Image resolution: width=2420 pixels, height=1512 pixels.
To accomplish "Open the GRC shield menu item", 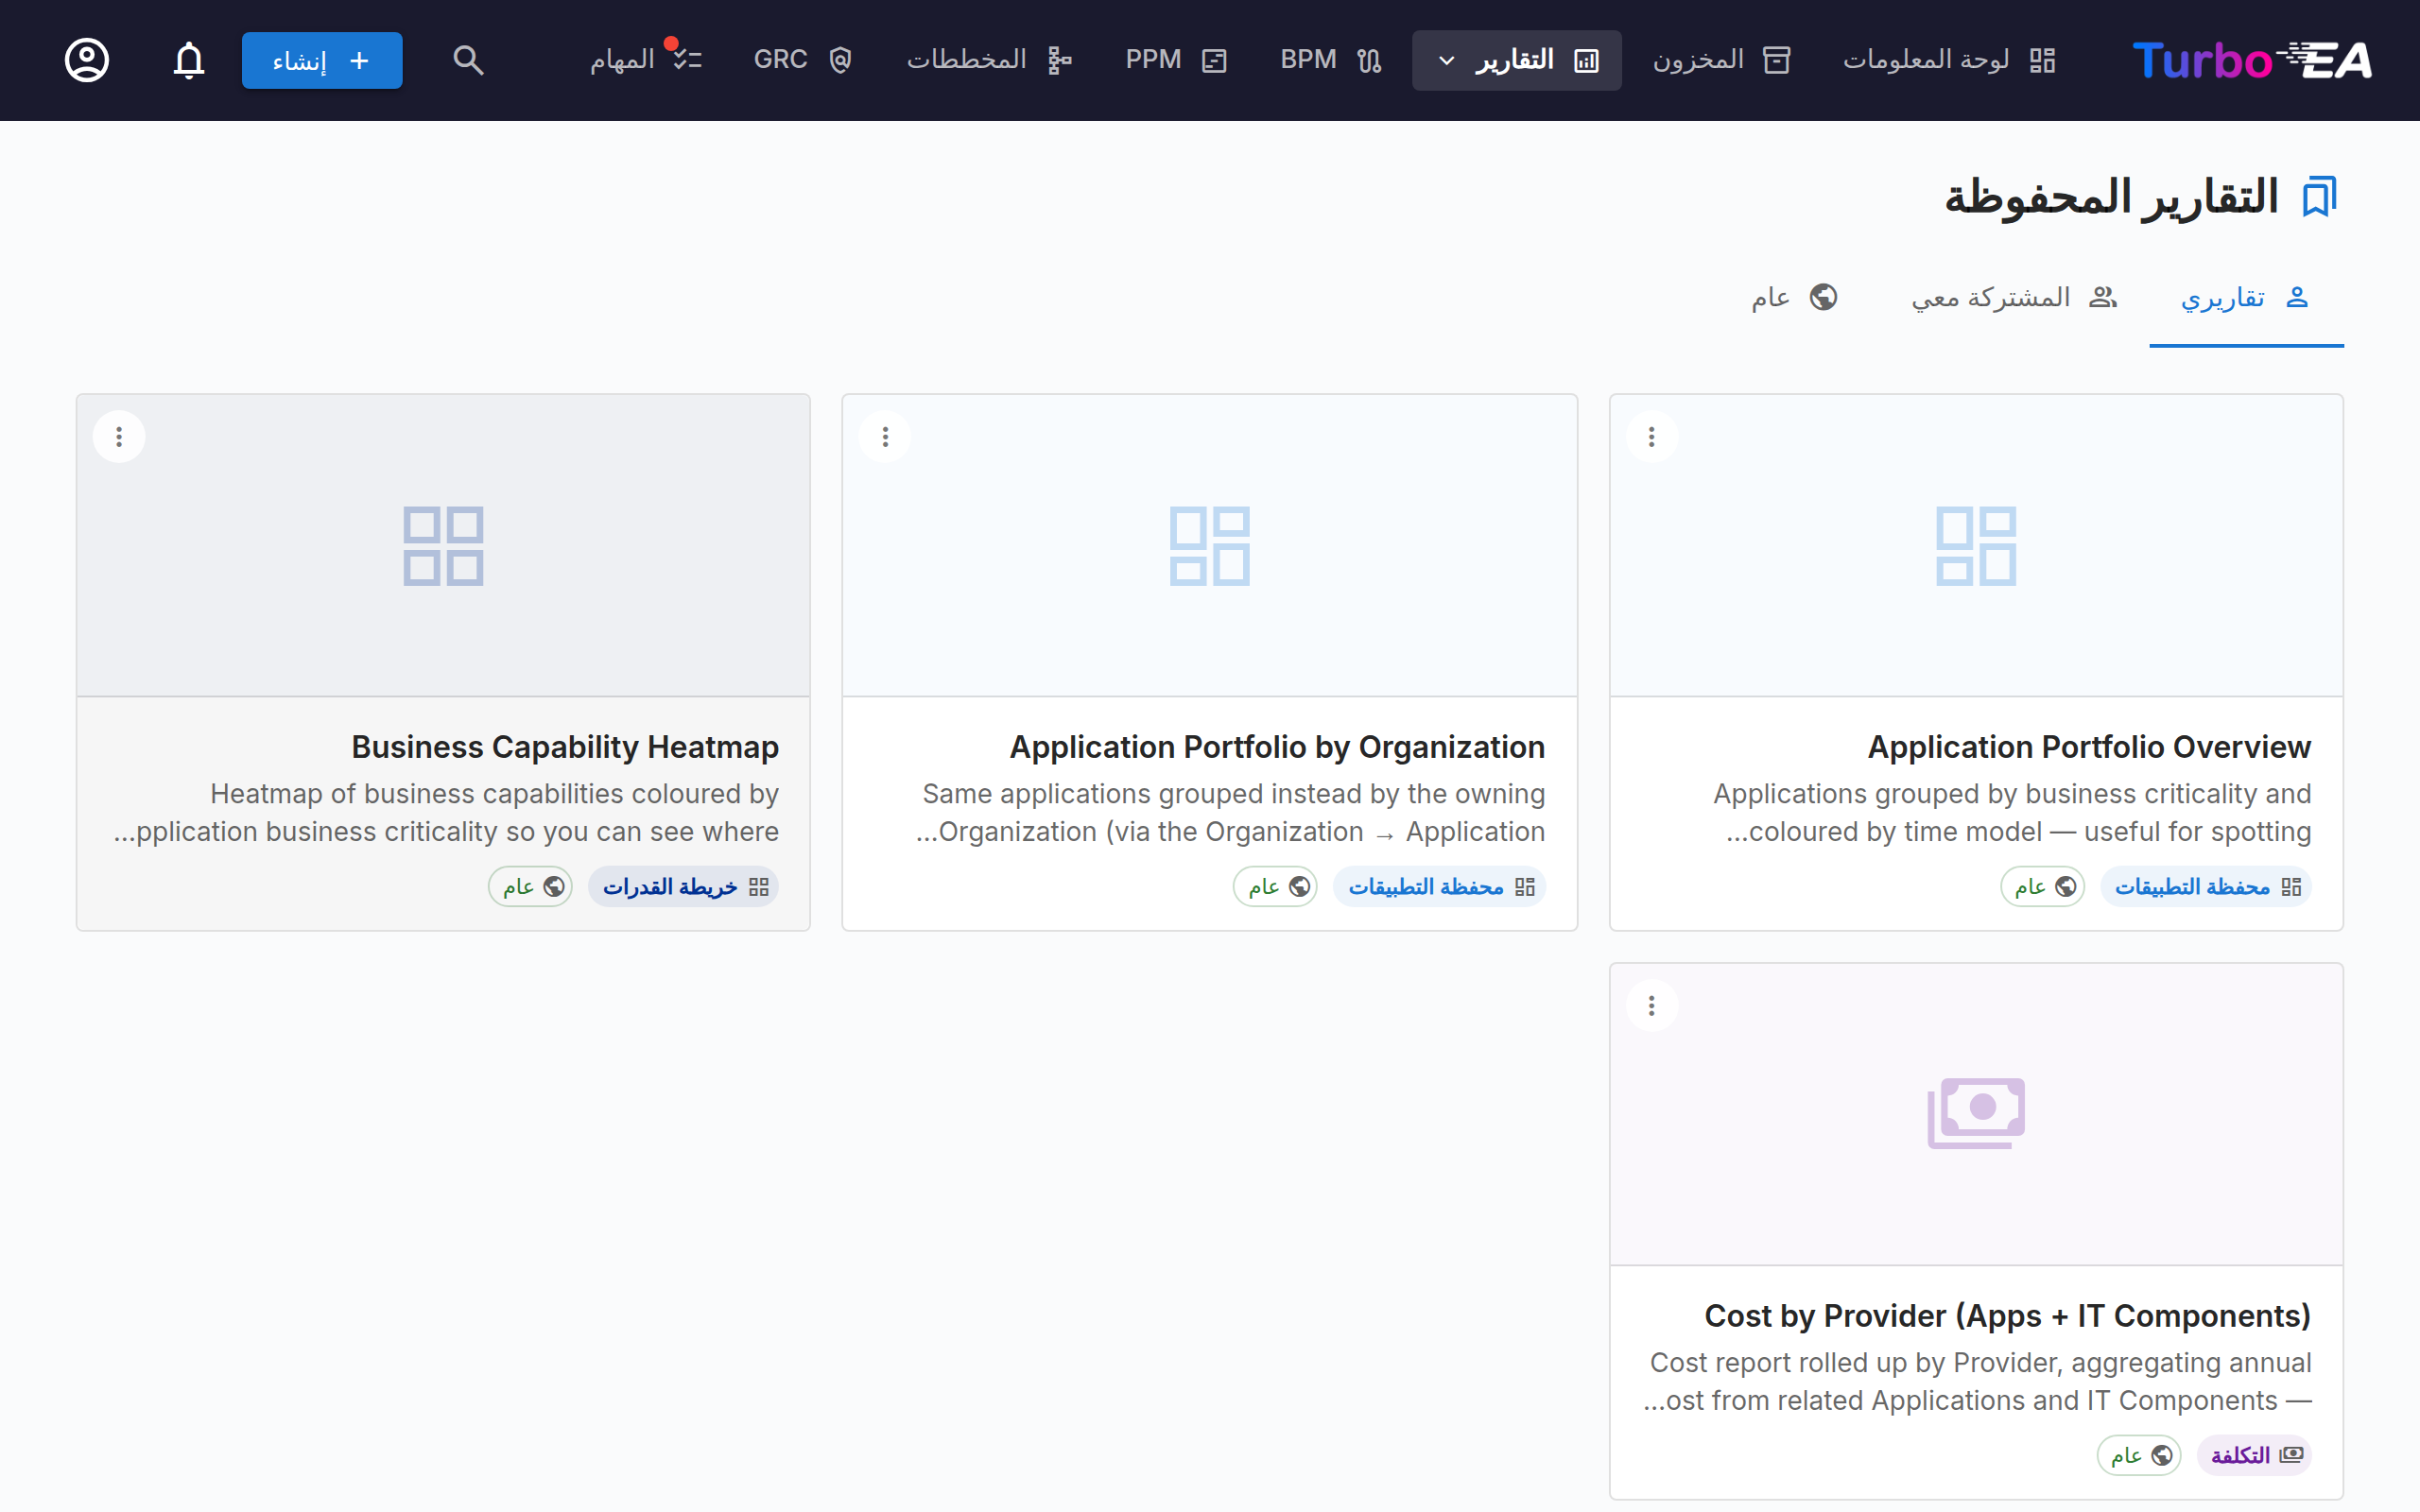I will (803, 60).
